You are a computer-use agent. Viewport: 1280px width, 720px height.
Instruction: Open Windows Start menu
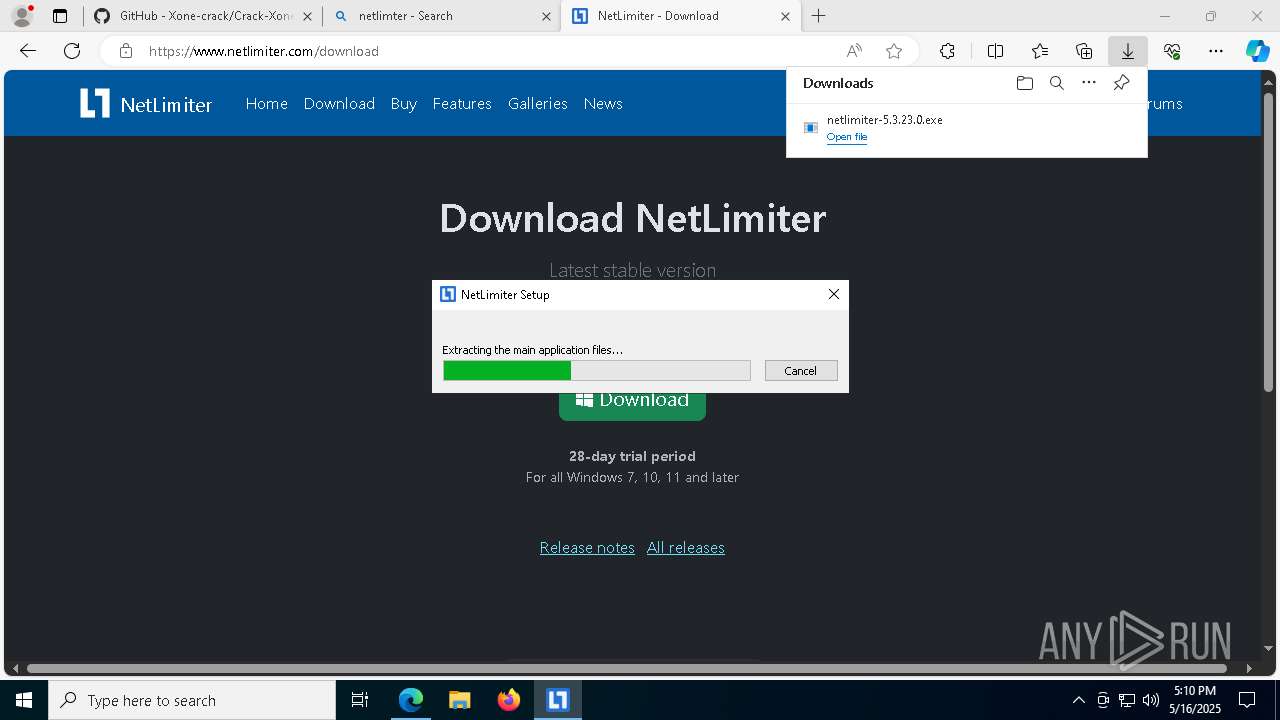[24, 700]
